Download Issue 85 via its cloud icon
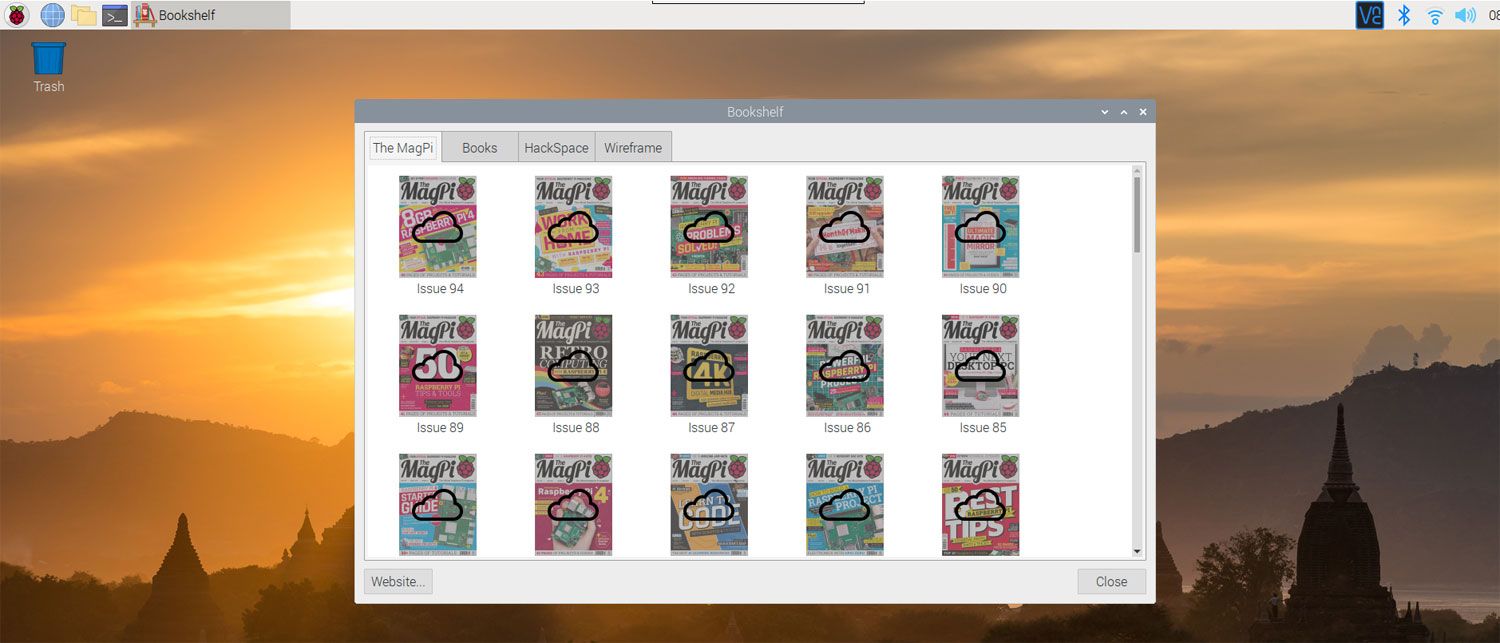Viewport: 1500px width, 643px height. (980, 366)
